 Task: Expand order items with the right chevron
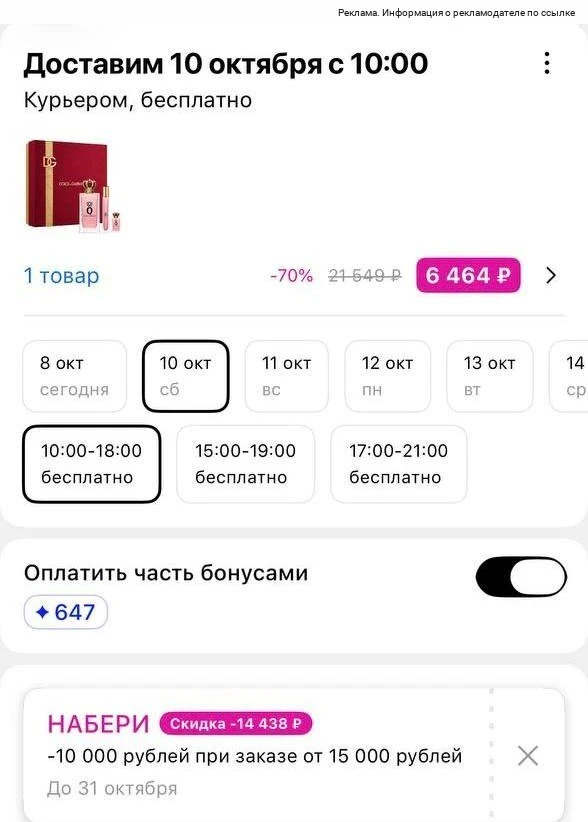pos(551,275)
